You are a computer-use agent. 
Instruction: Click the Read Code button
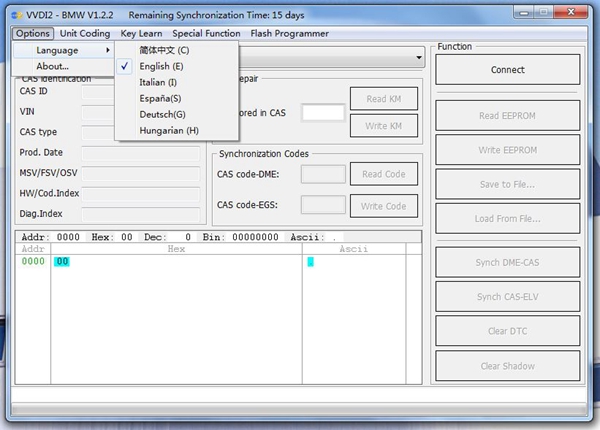pos(383,174)
